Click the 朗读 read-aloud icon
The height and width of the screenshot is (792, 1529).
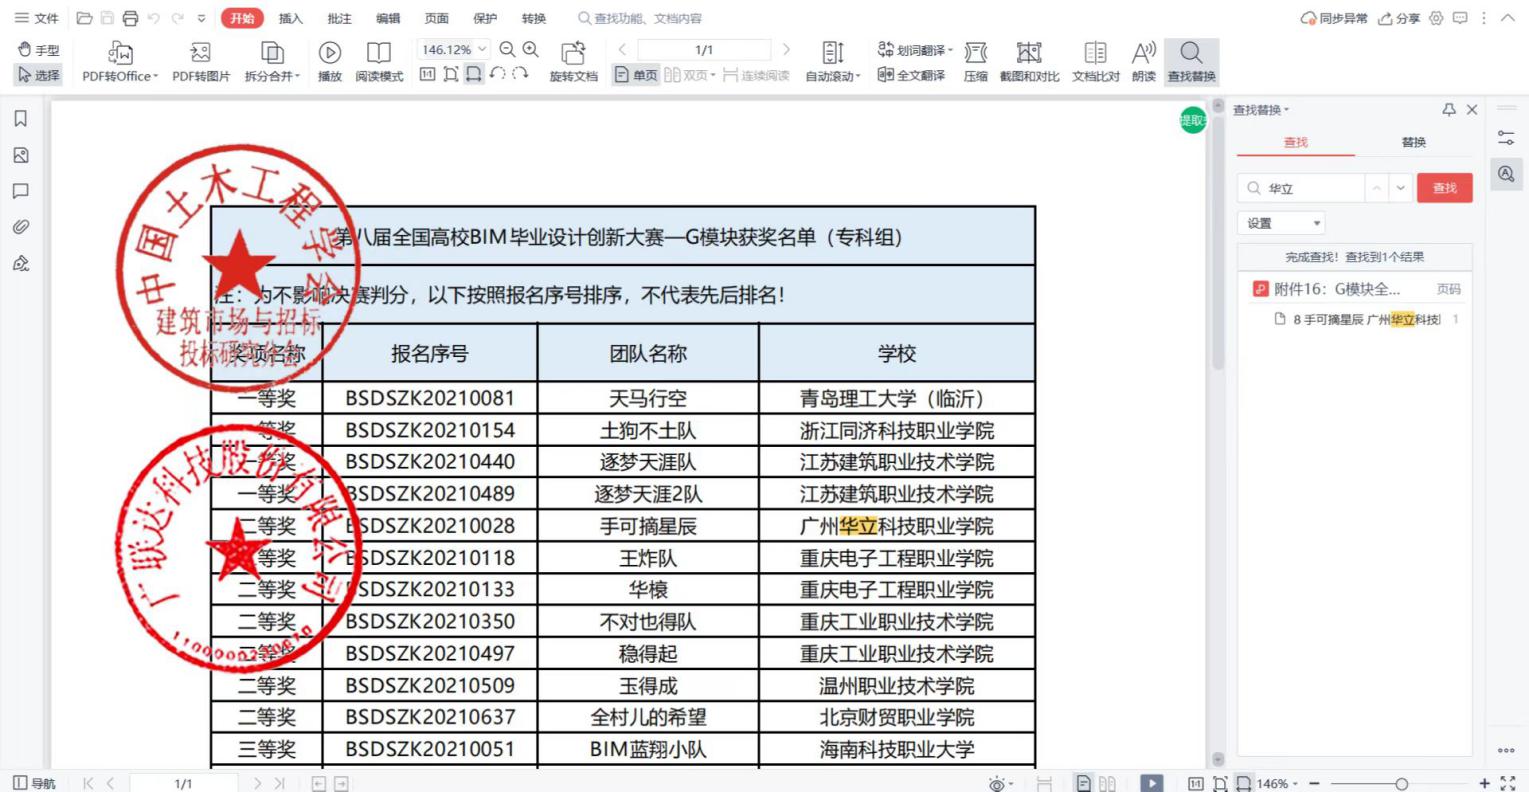click(1143, 52)
